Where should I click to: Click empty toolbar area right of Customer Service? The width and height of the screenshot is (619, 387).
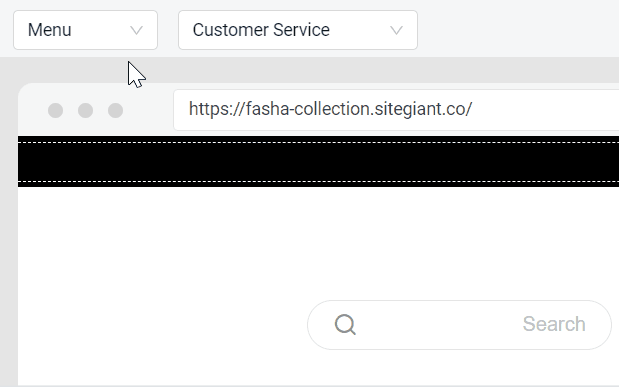(518, 30)
